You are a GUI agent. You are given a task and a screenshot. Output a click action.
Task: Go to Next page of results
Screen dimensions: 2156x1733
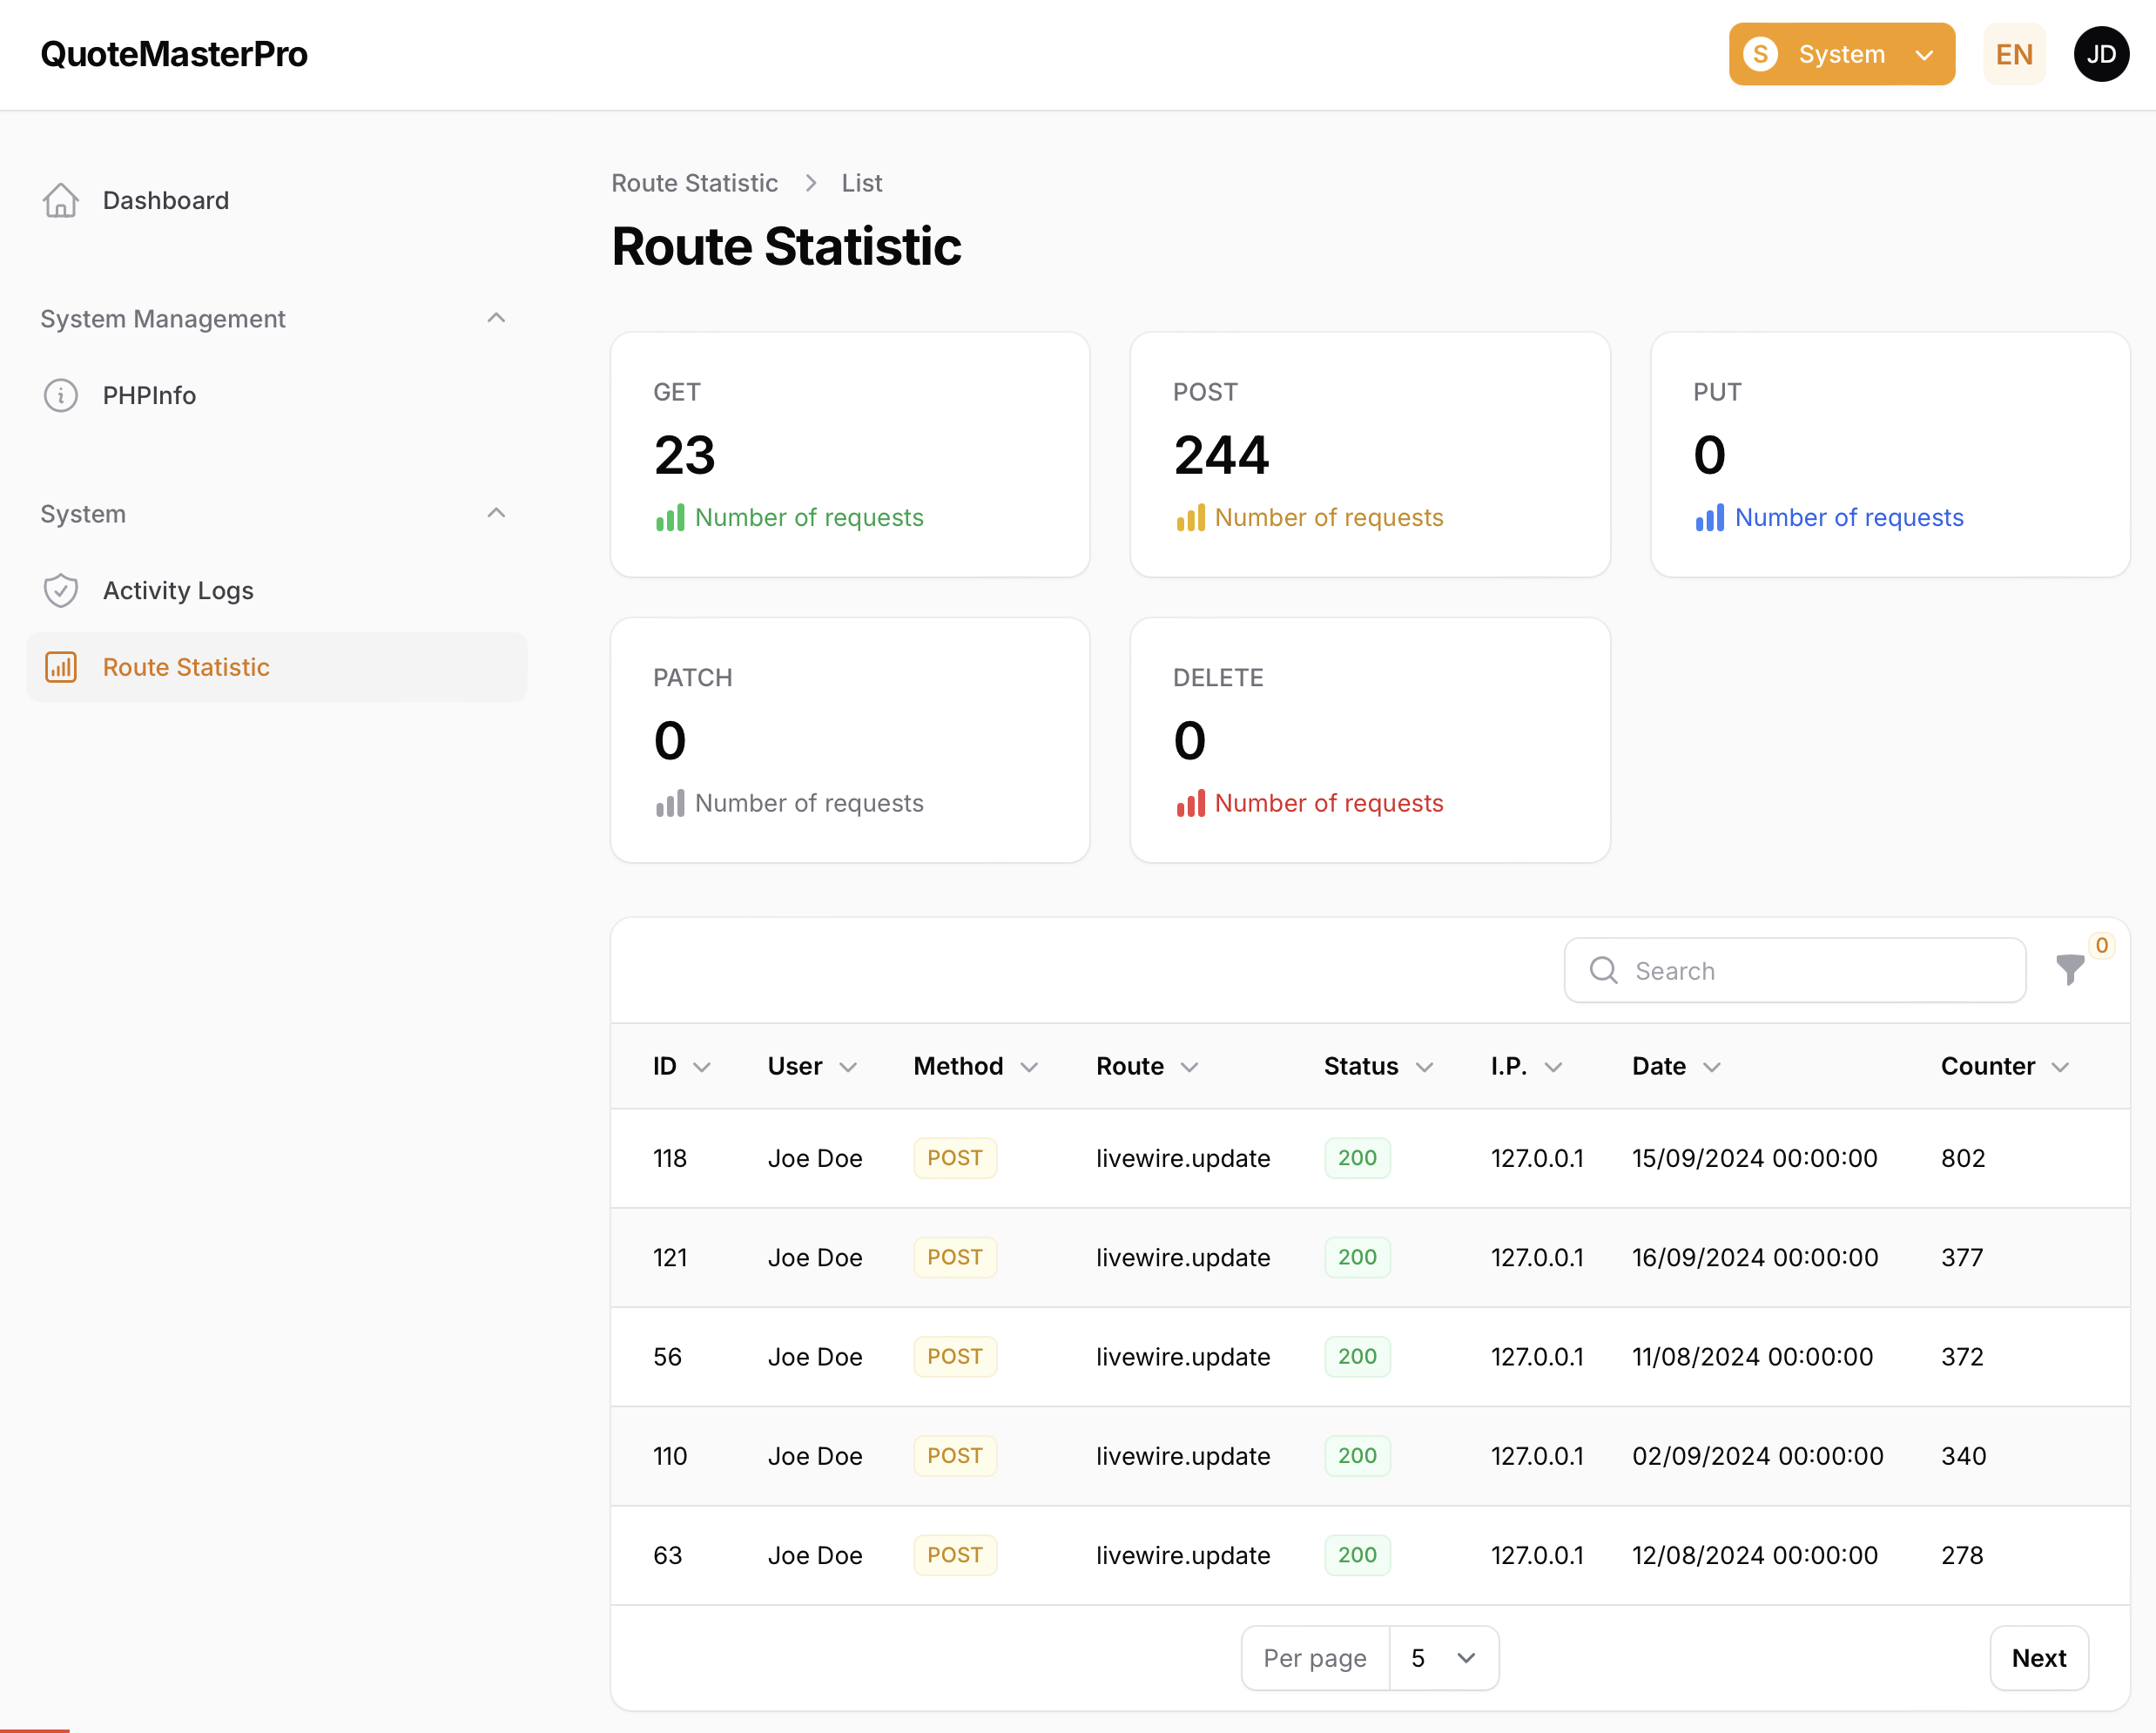coord(2038,1657)
